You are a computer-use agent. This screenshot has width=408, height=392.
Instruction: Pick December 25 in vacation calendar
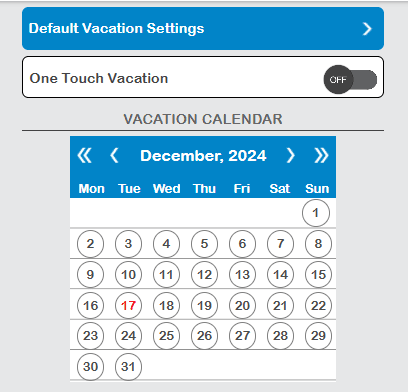coord(166,336)
